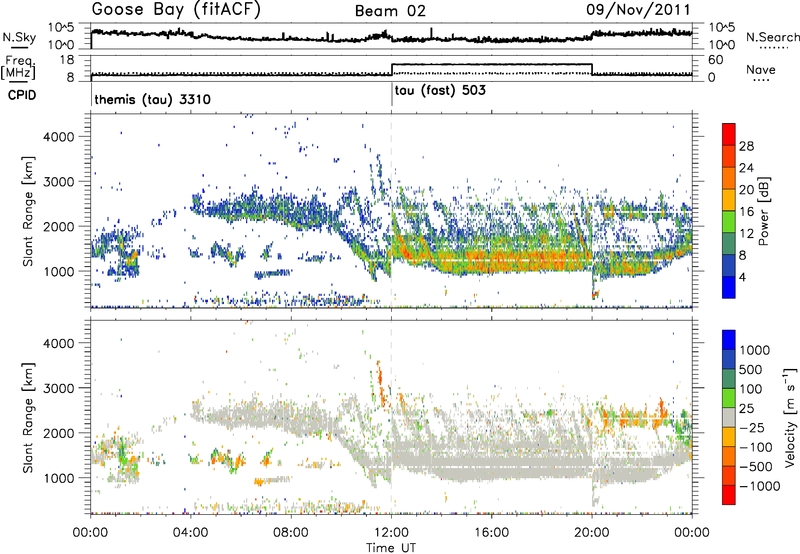Select the 'Velocity [m s-1]' color bar title
The height and width of the screenshot is (554, 800).
pos(790,417)
